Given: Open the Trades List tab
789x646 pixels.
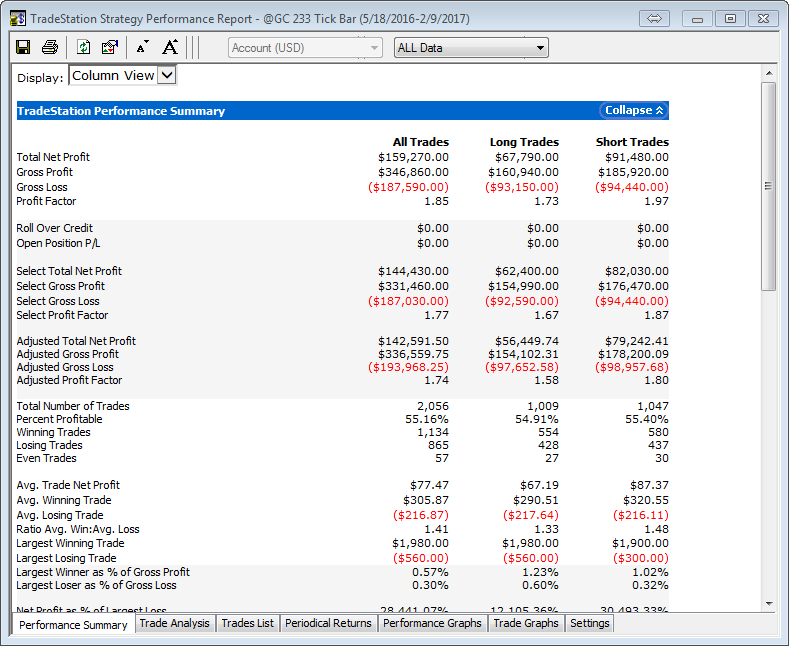Looking at the screenshot, I should coord(247,623).
